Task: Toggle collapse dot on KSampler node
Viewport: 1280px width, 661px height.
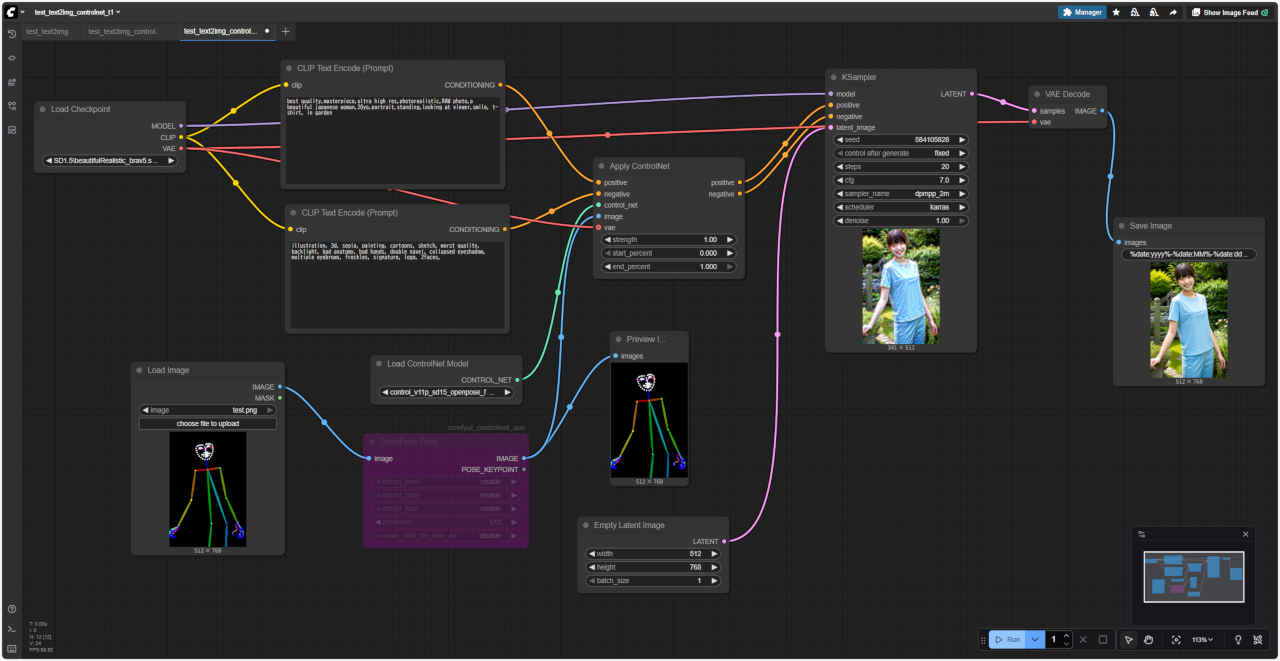Action: [x=833, y=77]
